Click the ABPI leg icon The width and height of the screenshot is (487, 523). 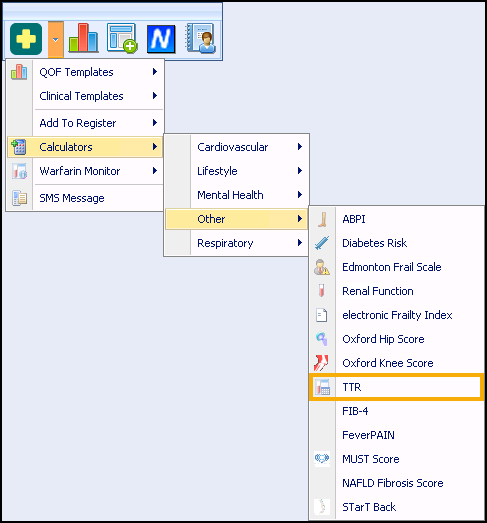click(322, 219)
